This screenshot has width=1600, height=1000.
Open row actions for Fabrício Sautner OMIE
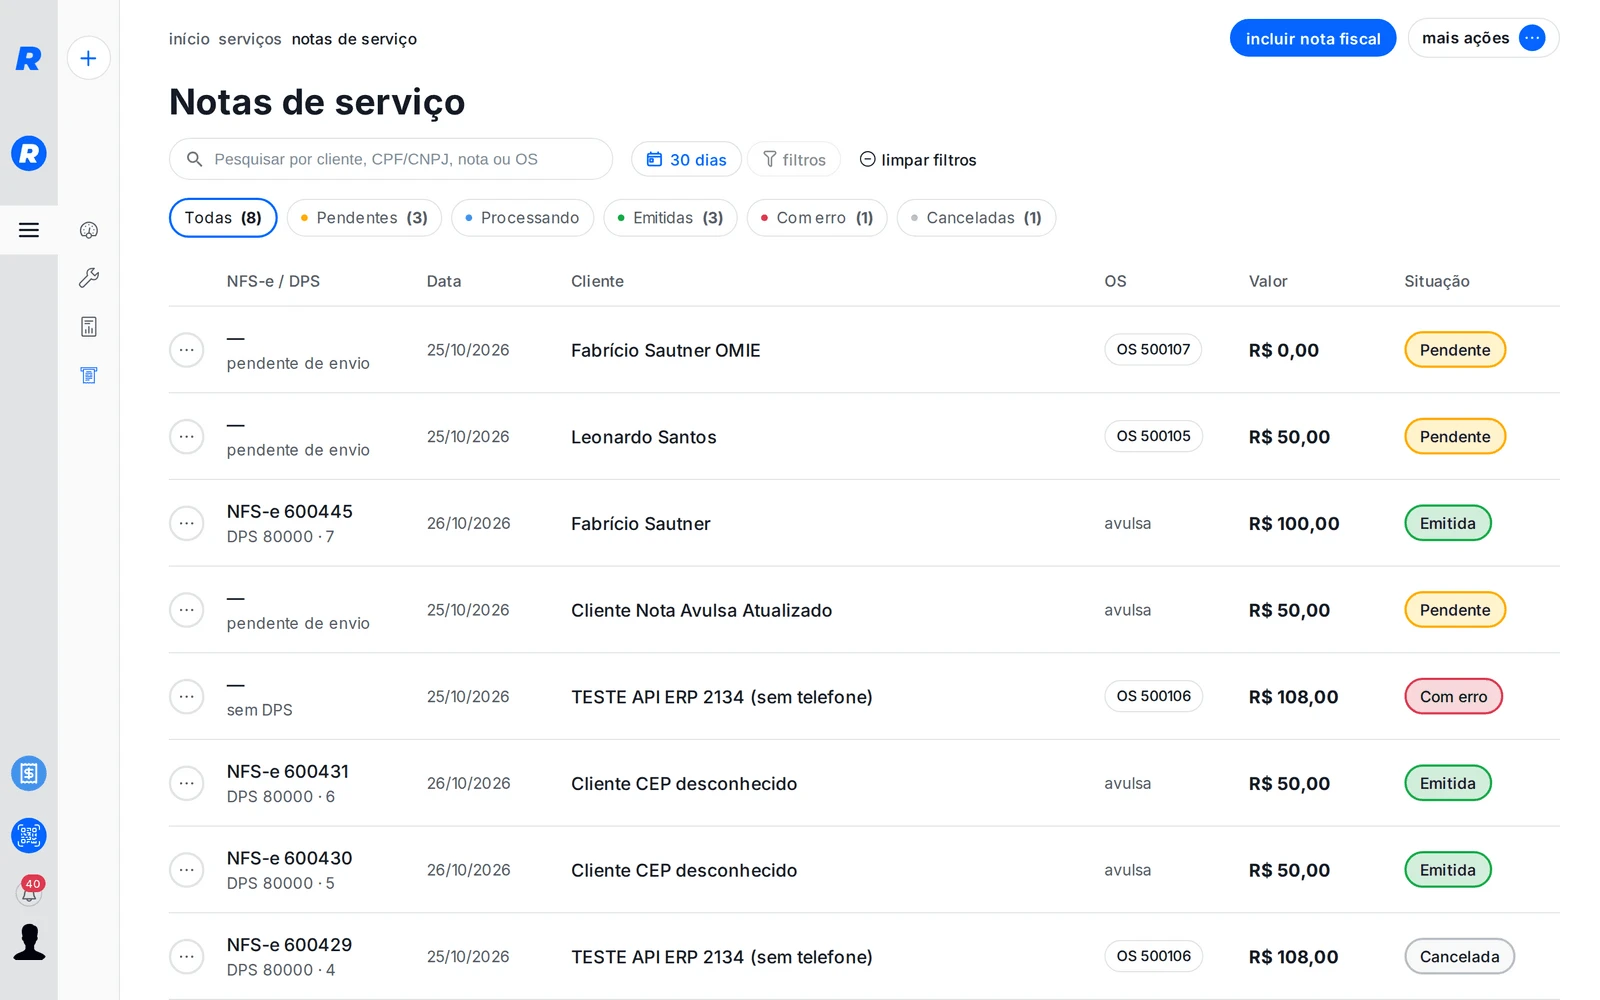click(187, 350)
